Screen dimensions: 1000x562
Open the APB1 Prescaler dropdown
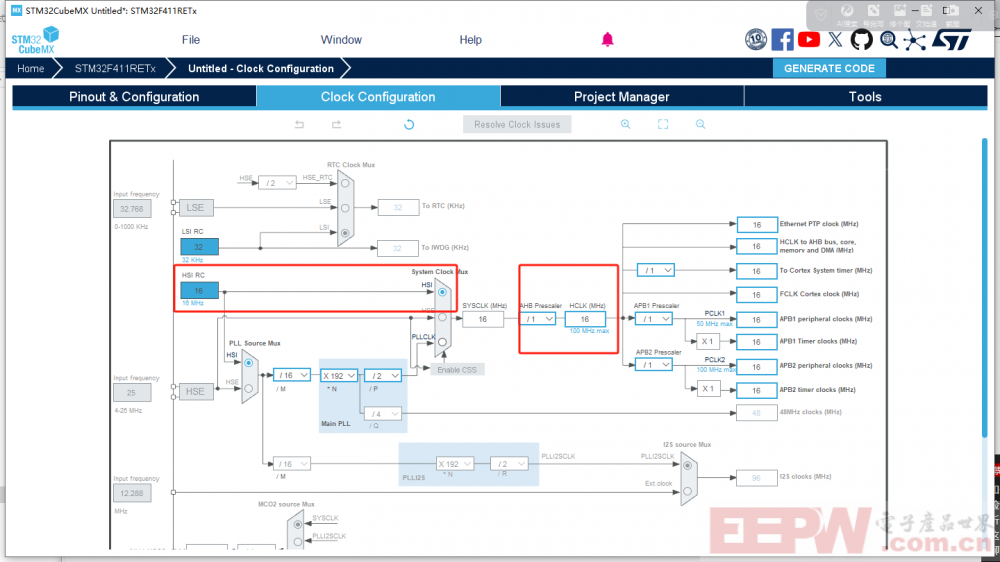[654, 318]
